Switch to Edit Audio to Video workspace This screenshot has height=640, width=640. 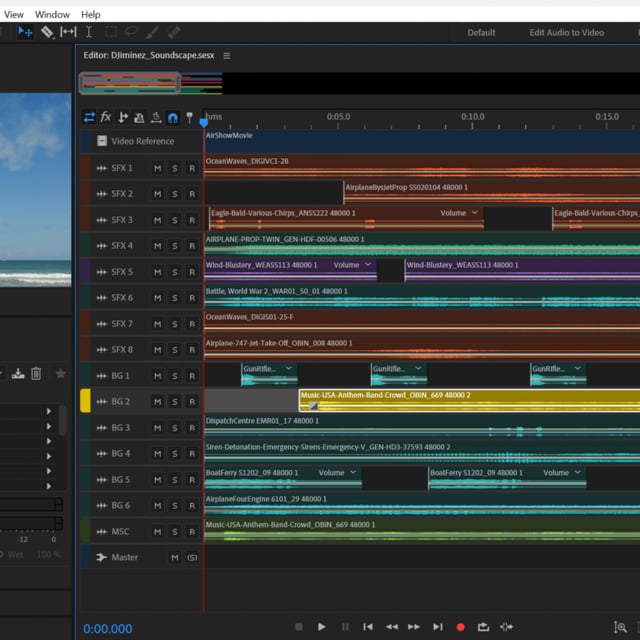pyautogui.click(x=566, y=32)
